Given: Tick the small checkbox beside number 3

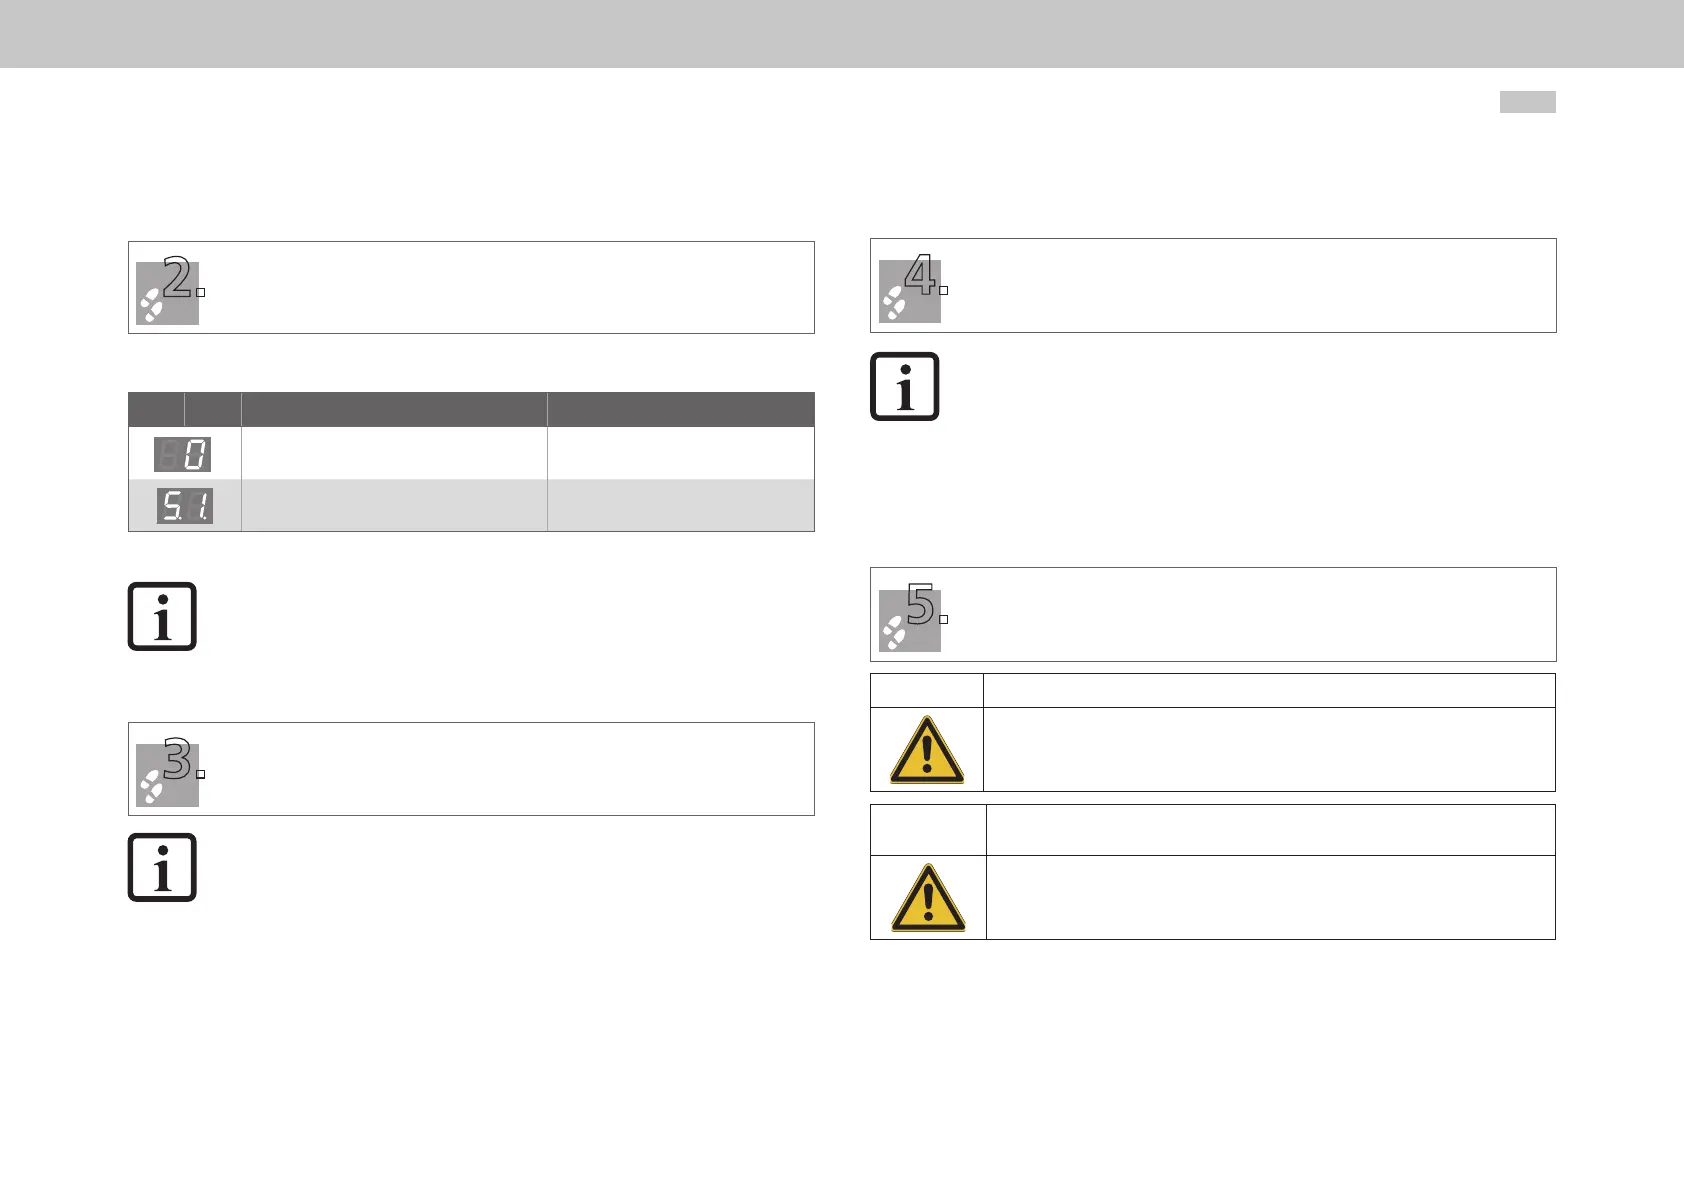Looking at the screenshot, I should click(x=201, y=774).
